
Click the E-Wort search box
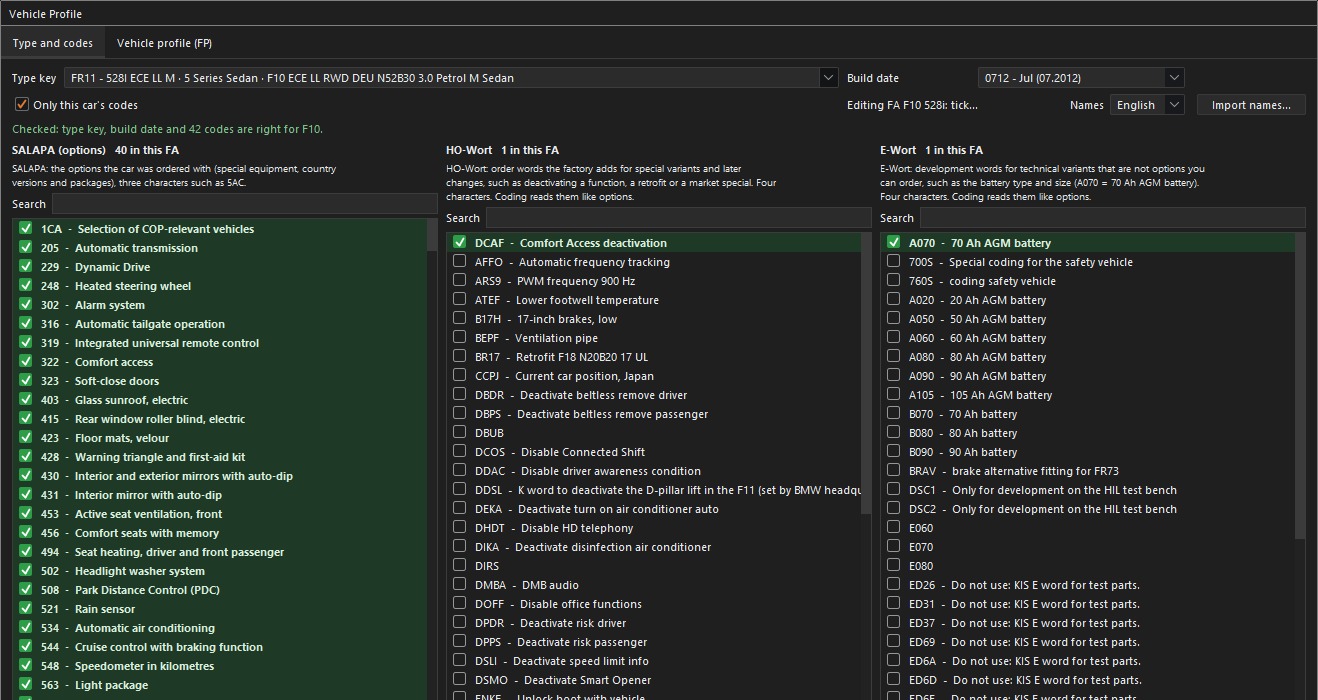(1112, 218)
